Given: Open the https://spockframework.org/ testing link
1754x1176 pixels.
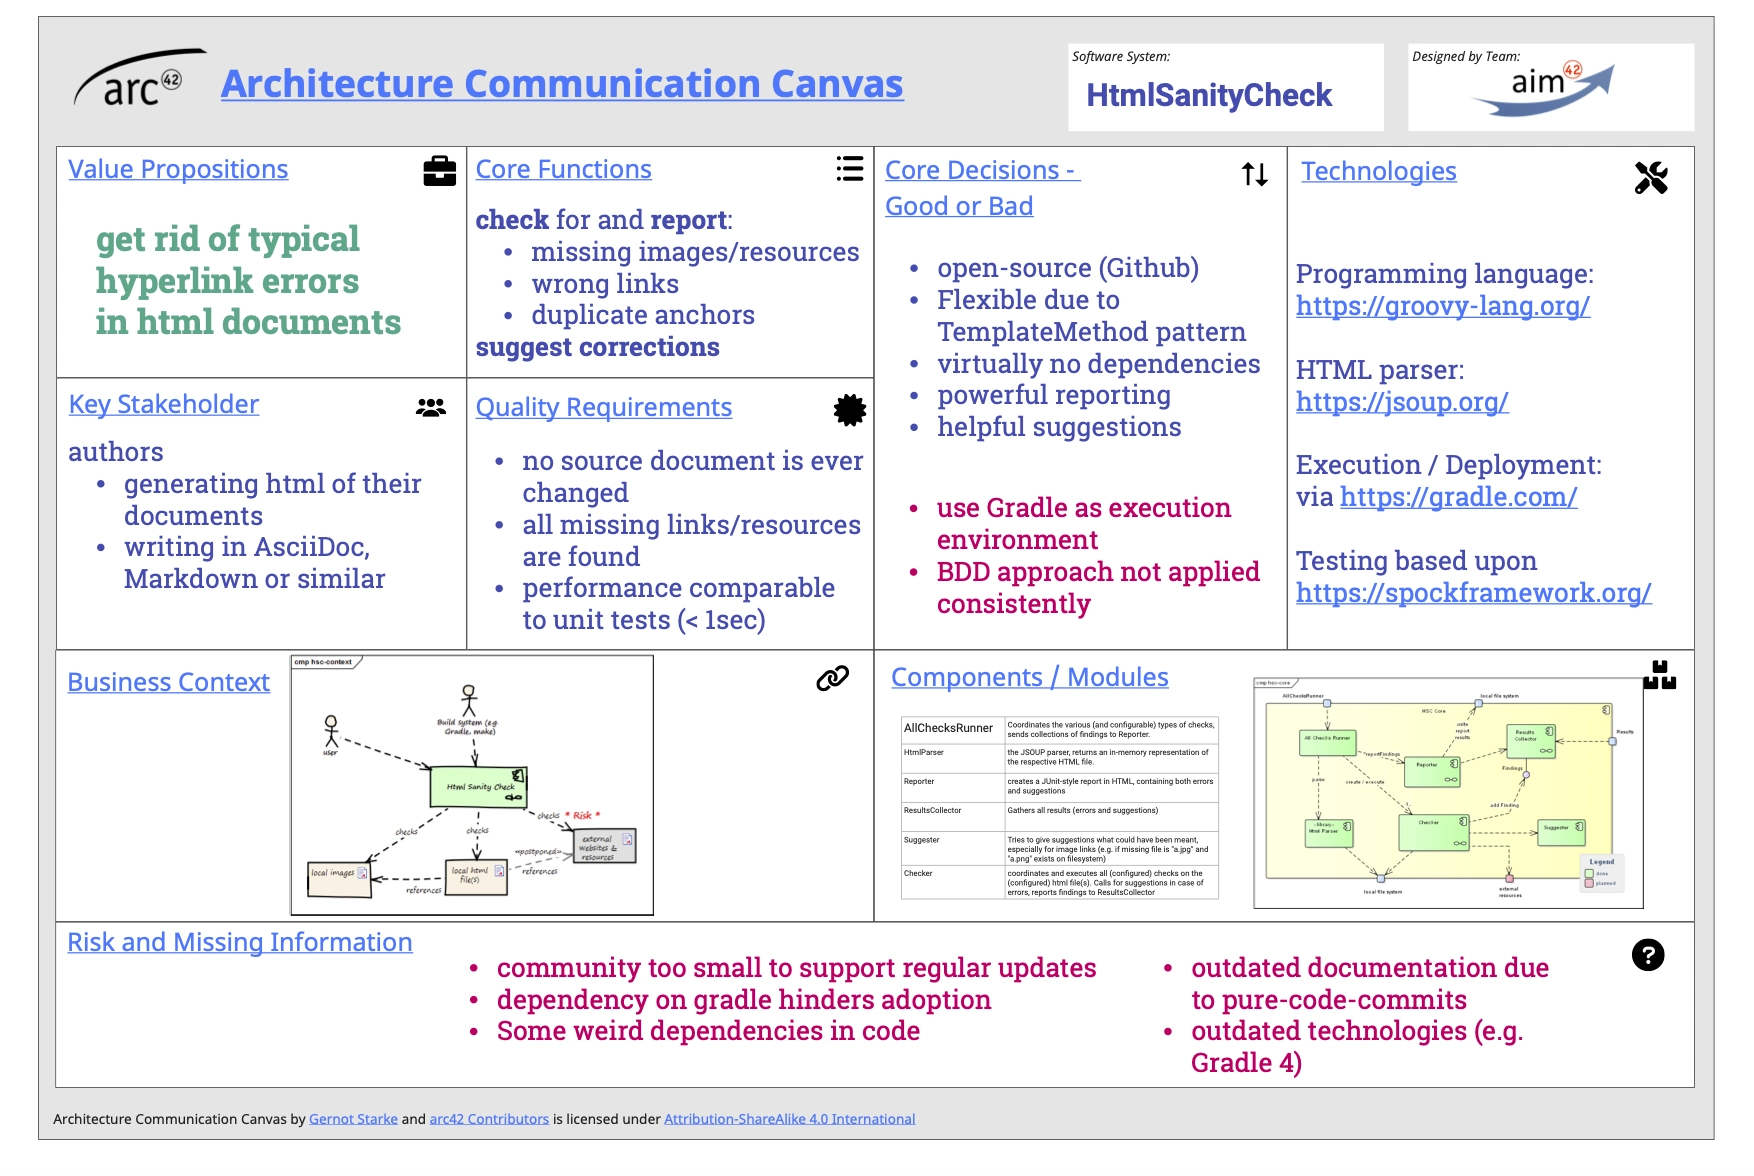Looking at the screenshot, I should (1473, 593).
